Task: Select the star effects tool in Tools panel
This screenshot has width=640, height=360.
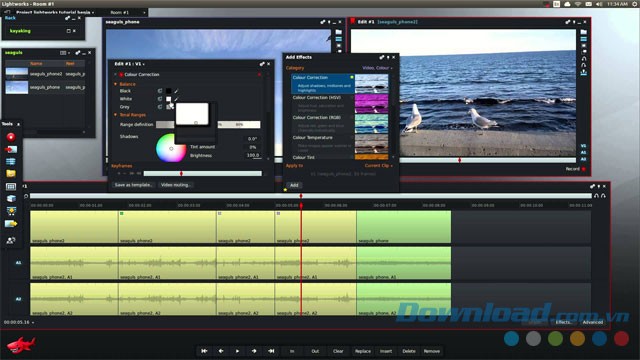Action: [x=11, y=211]
